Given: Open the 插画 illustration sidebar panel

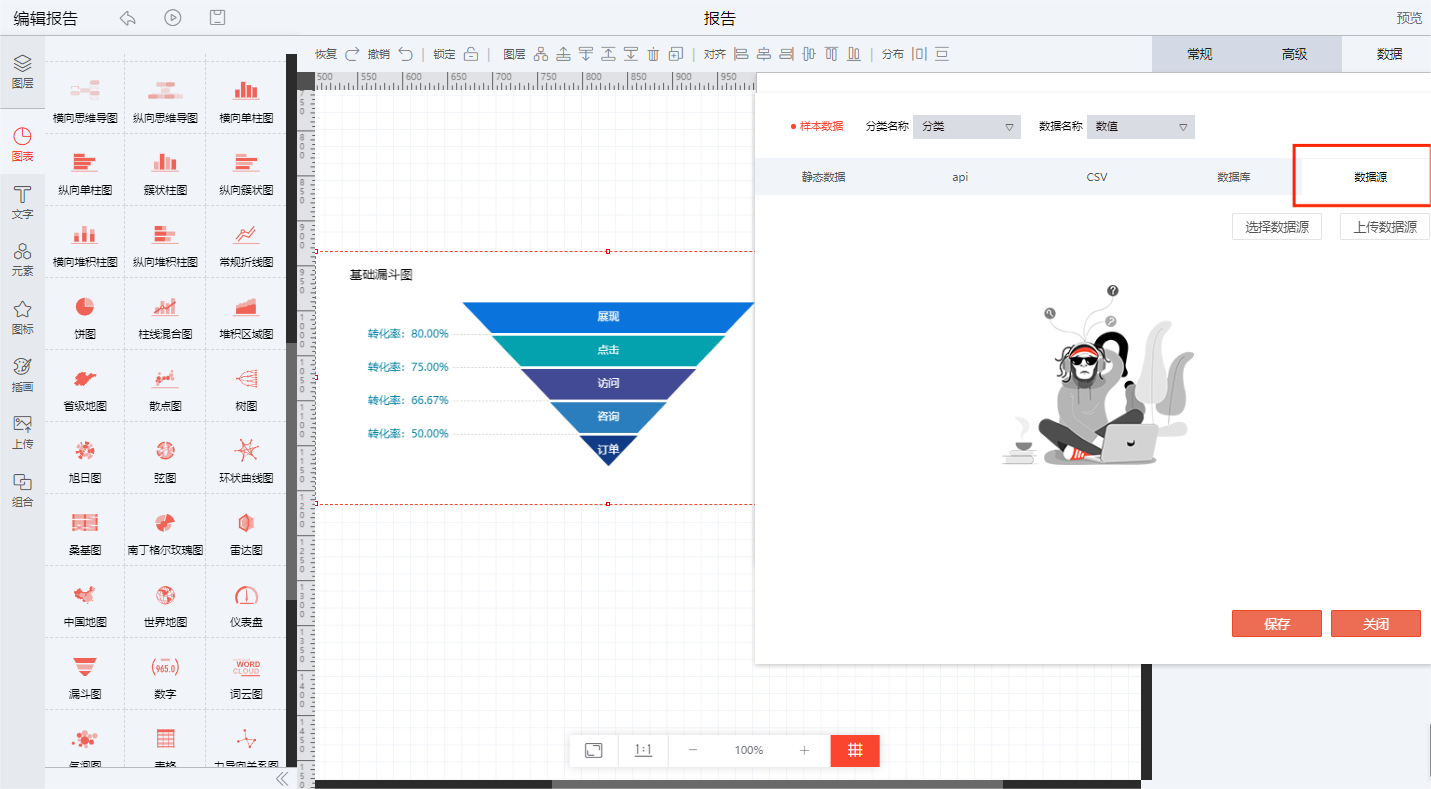Looking at the screenshot, I should click(22, 375).
